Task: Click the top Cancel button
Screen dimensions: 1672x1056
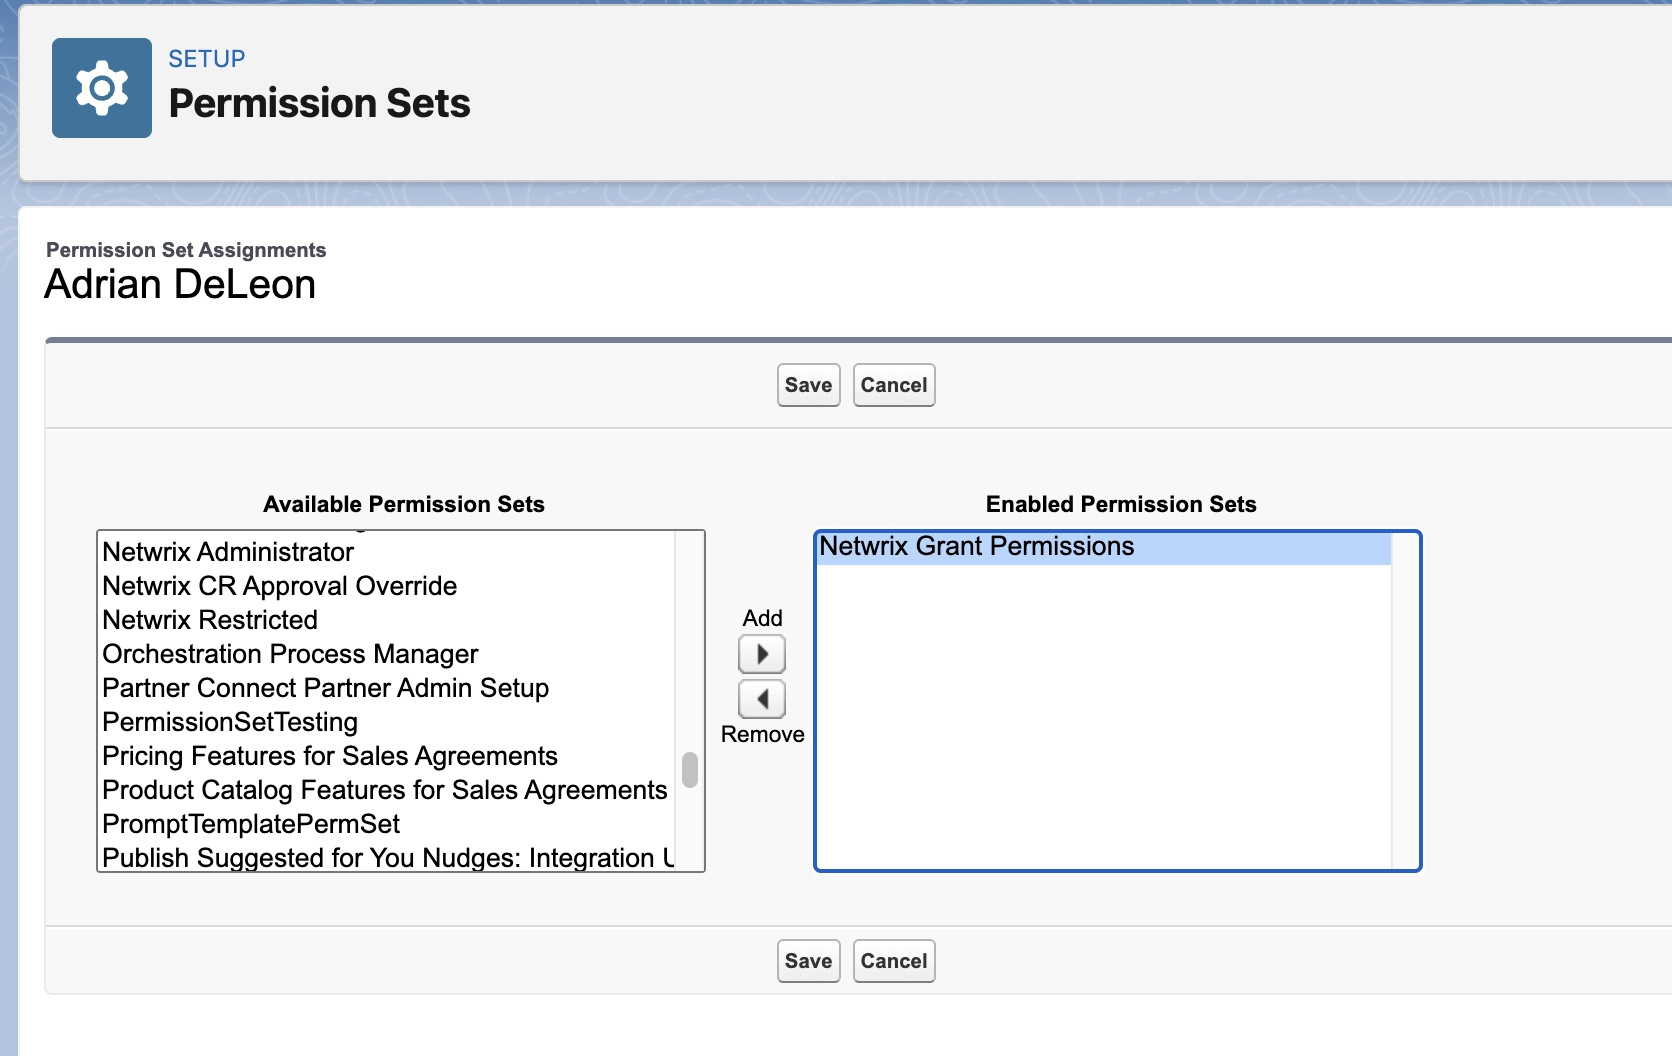Action: pyautogui.click(x=893, y=385)
